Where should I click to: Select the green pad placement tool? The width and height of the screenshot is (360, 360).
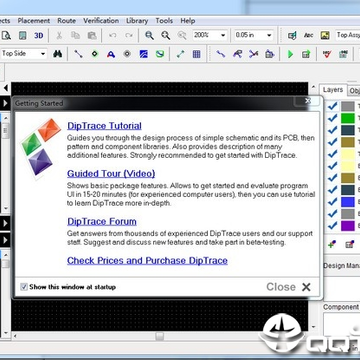[95, 54]
